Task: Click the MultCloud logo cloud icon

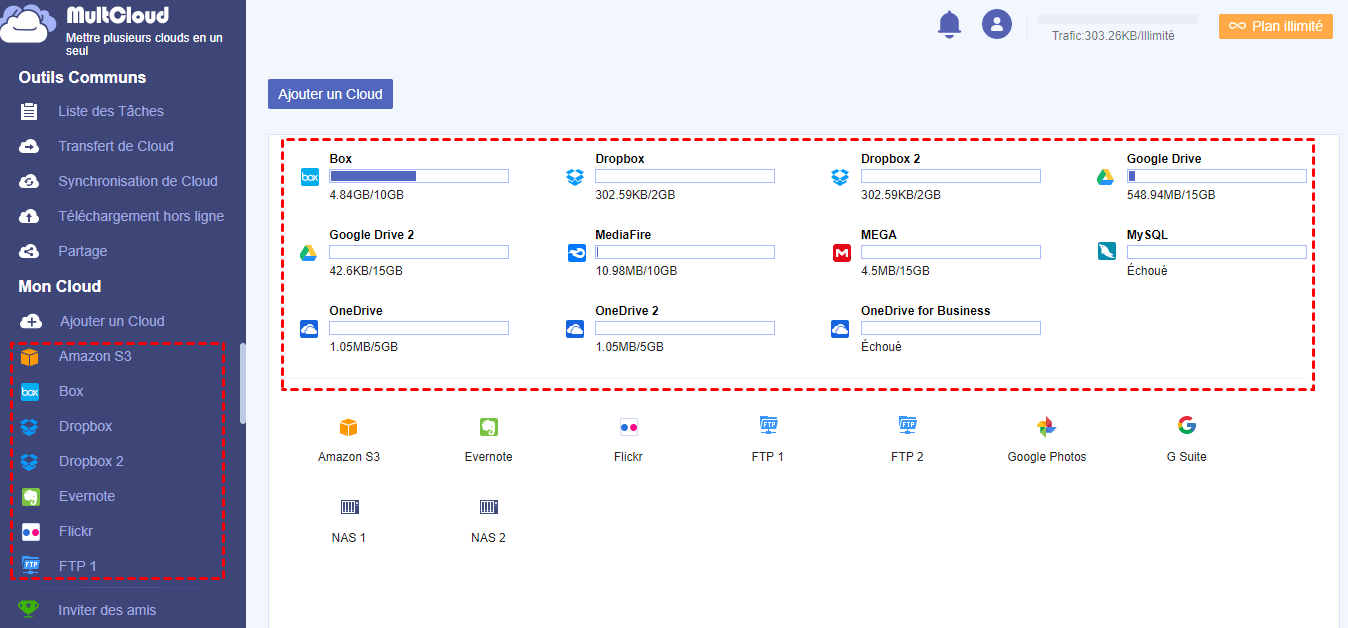Action: [30, 23]
